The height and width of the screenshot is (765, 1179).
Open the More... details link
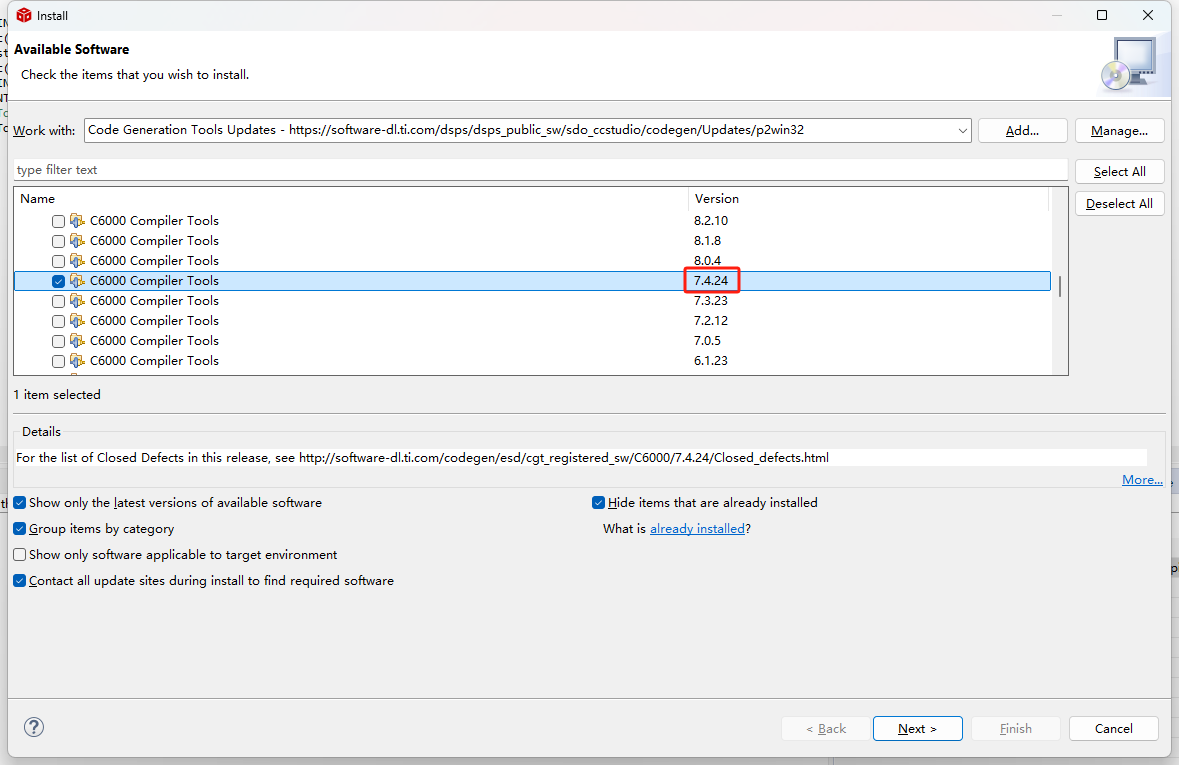(x=1142, y=479)
